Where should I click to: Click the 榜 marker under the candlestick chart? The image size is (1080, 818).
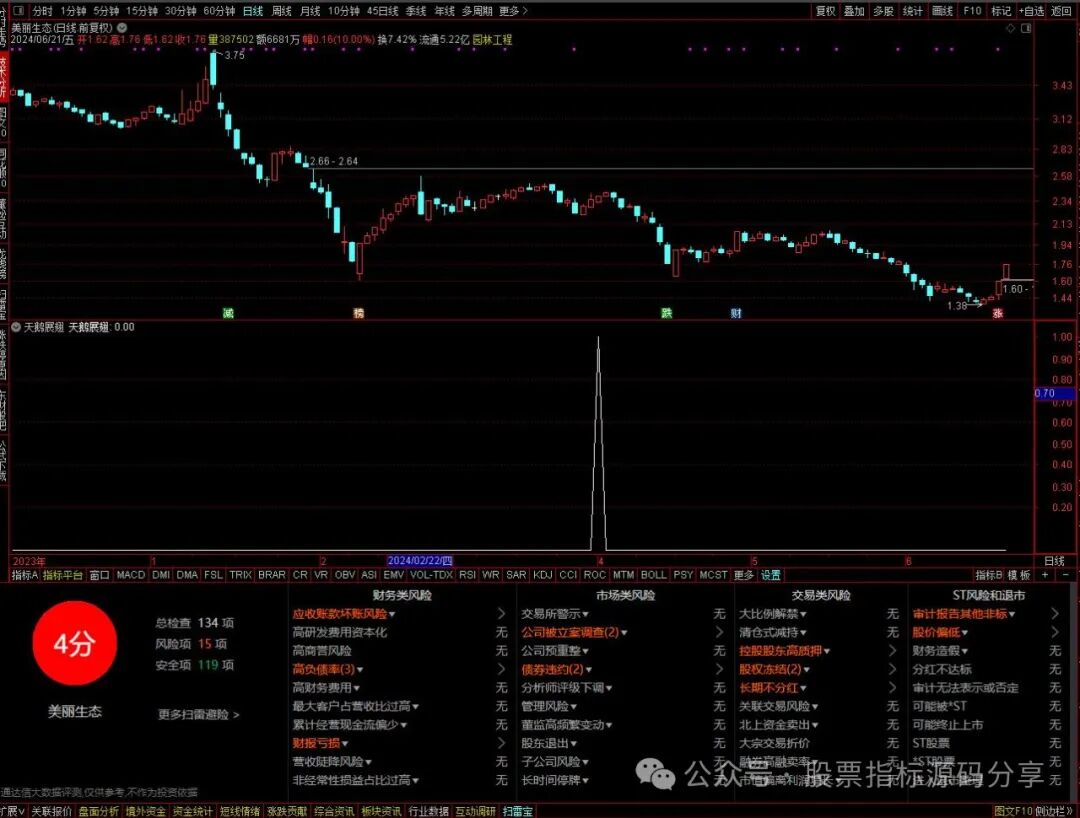point(358,313)
